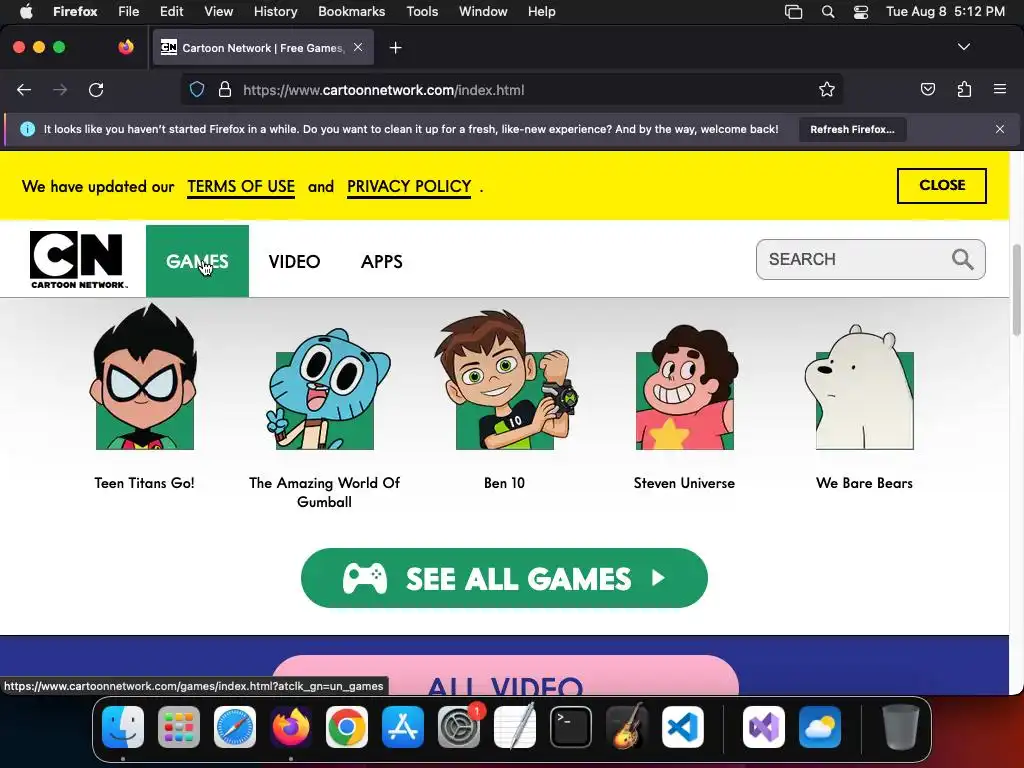Select the GAMES navigation tab
Viewport: 1024px width, 768px height.
pyautogui.click(x=197, y=261)
